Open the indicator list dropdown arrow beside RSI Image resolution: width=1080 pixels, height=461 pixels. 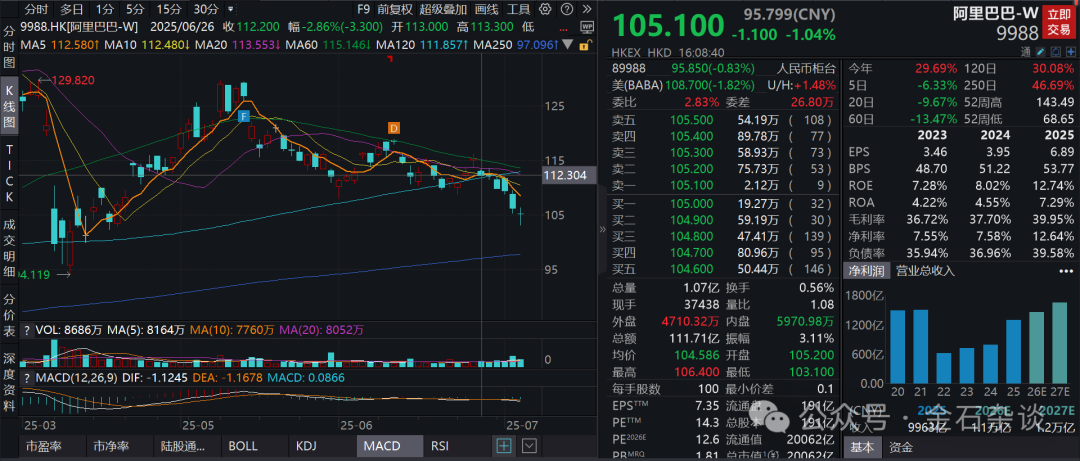[529, 445]
